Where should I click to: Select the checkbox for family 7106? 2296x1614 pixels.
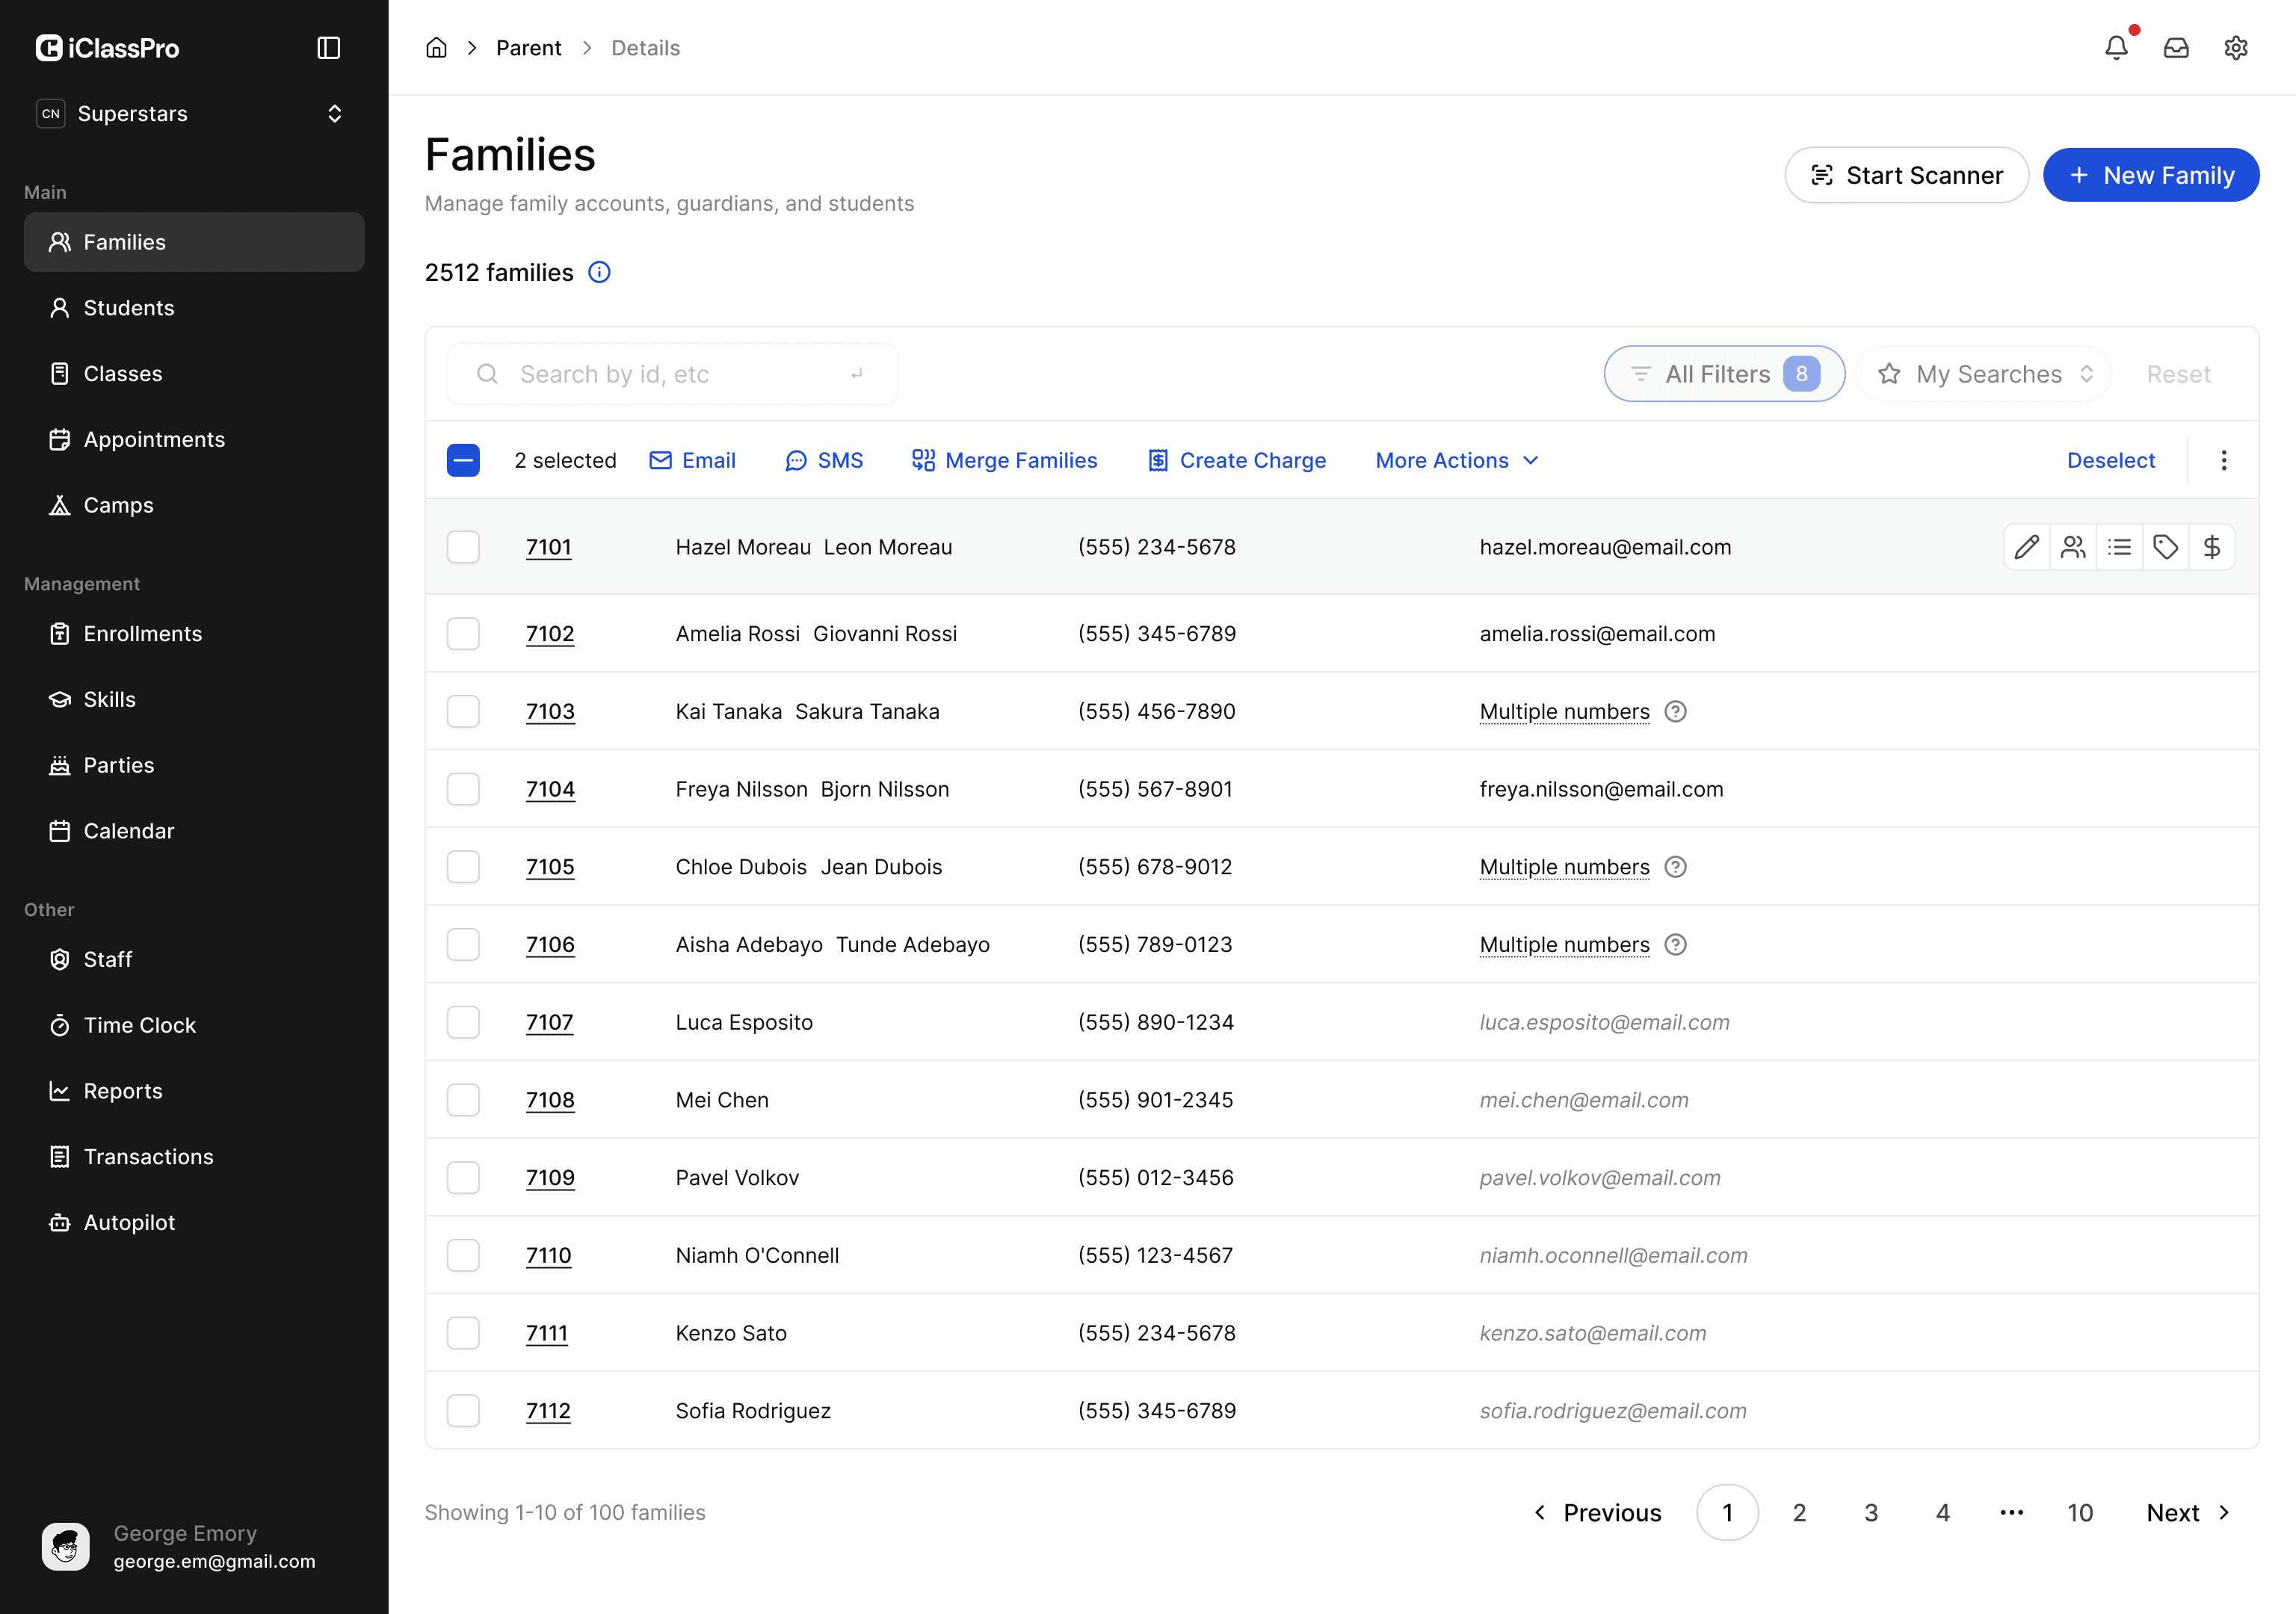463,945
